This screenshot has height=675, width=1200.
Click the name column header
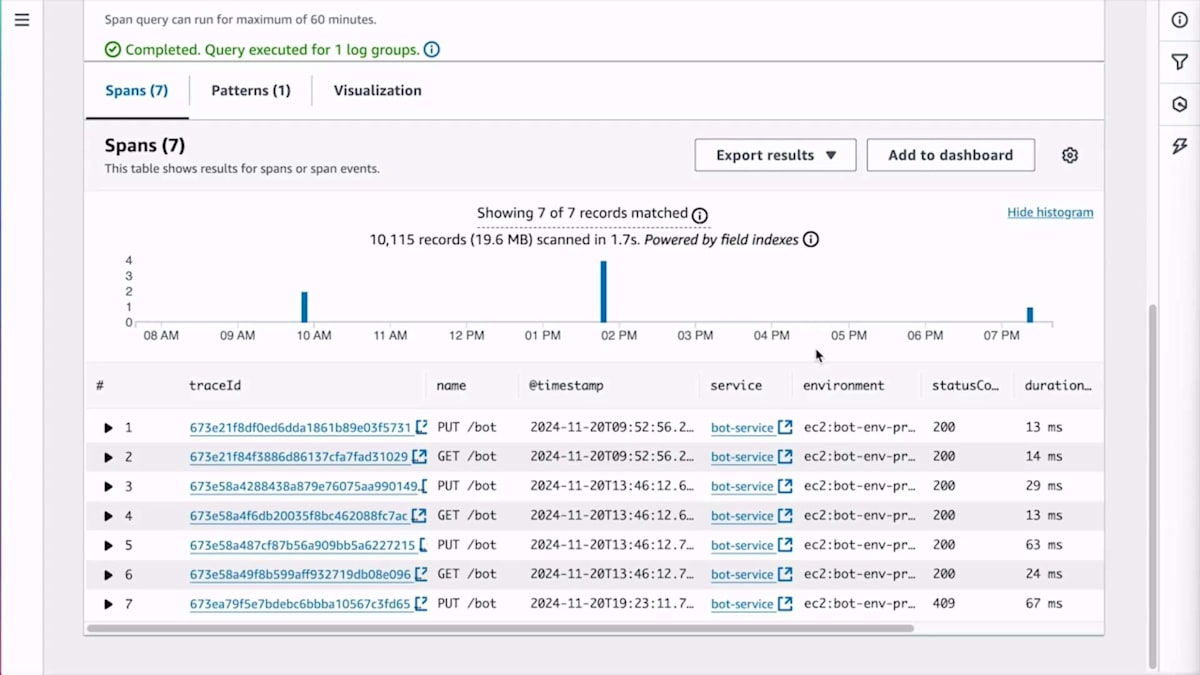[x=451, y=385]
